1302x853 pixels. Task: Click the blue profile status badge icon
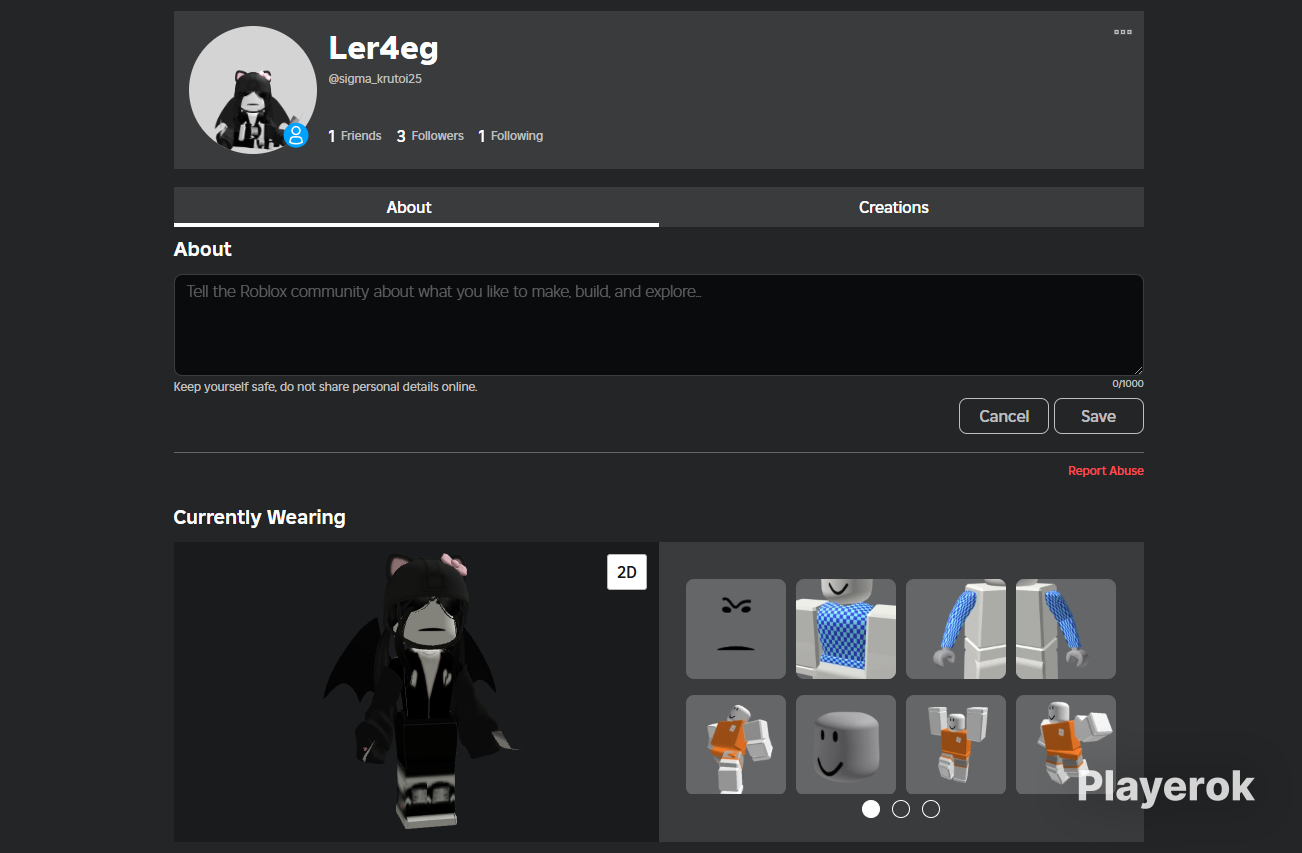(296, 135)
